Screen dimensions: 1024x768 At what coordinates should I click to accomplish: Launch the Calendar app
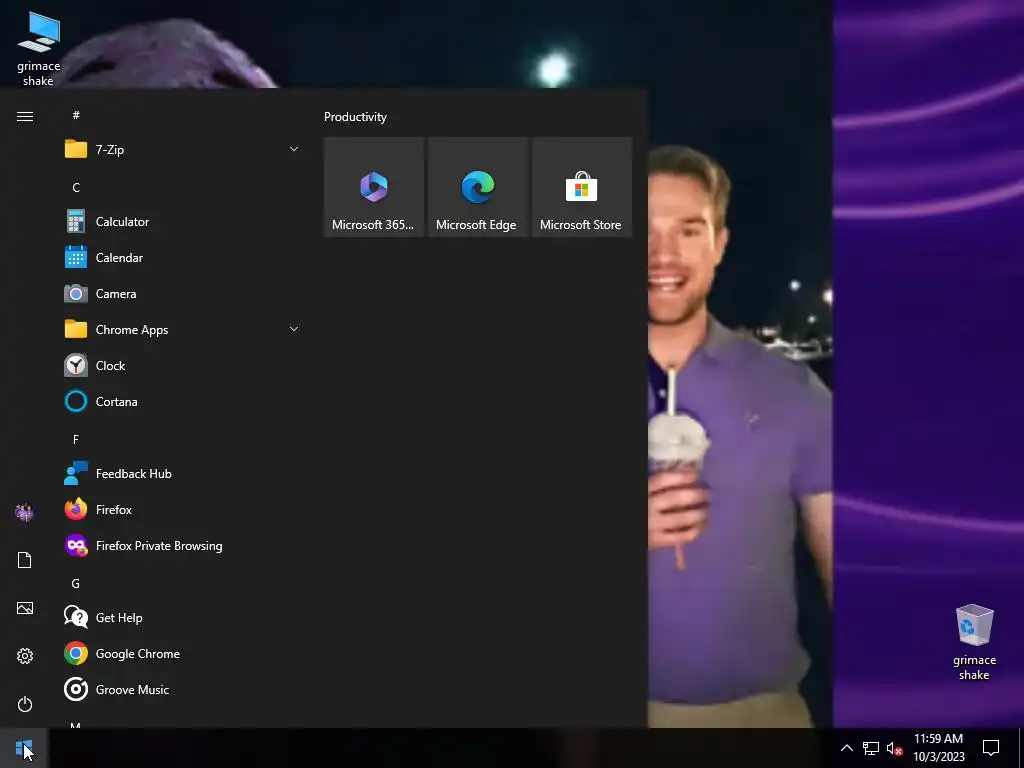click(183, 258)
